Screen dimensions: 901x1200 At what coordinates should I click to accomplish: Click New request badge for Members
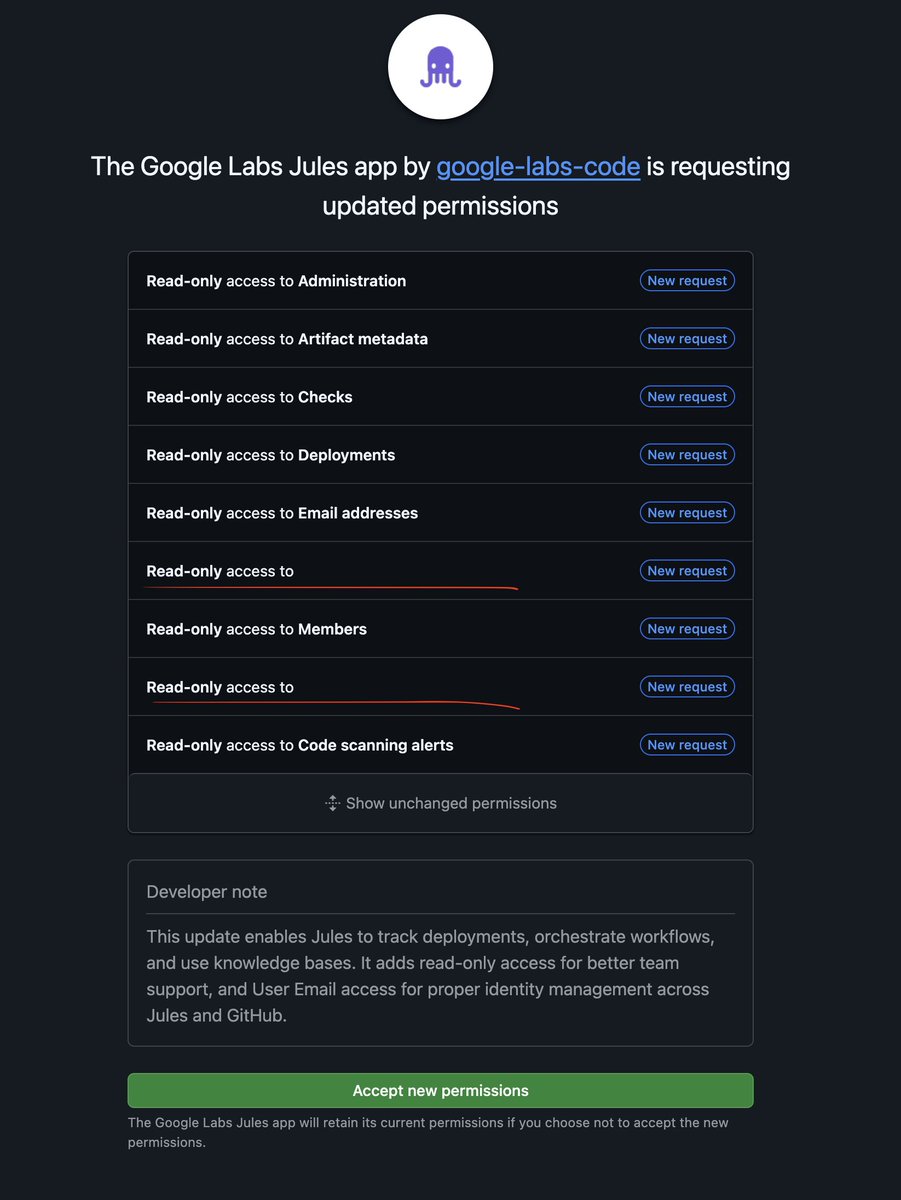pyautogui.click(x=687, y=629)
